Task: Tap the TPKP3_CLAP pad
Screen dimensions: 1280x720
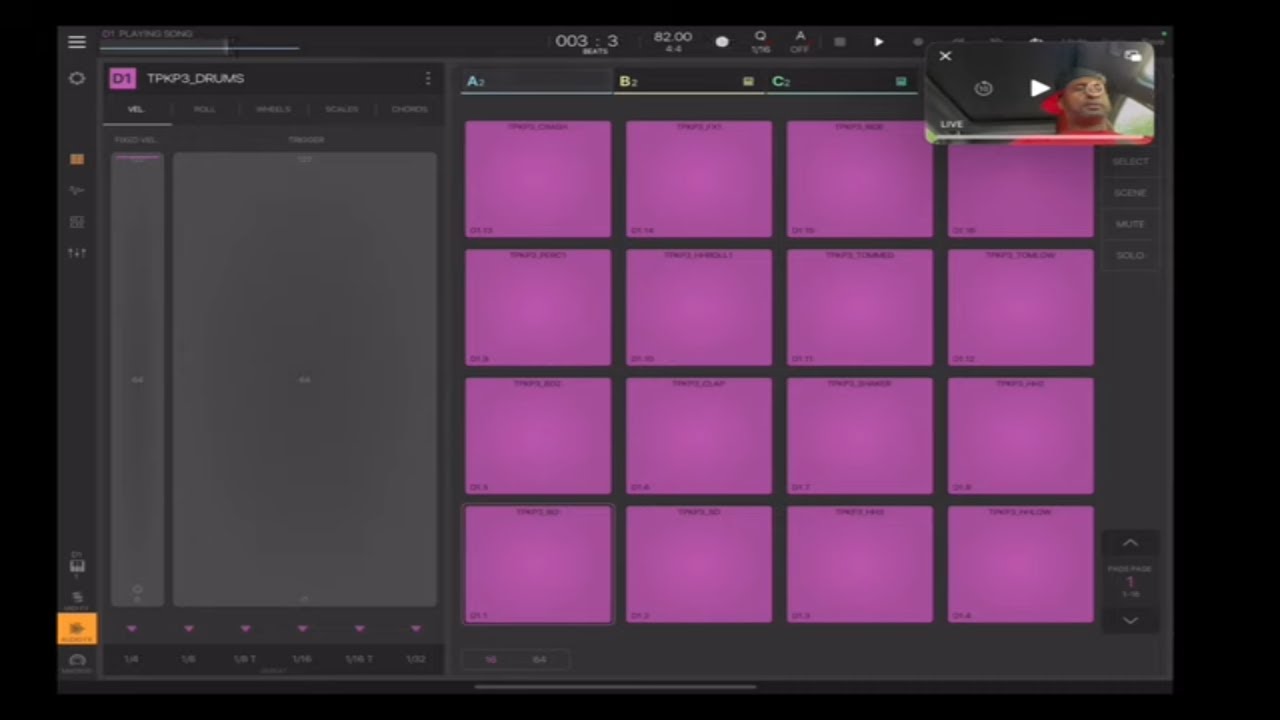Action: point(699,435)
